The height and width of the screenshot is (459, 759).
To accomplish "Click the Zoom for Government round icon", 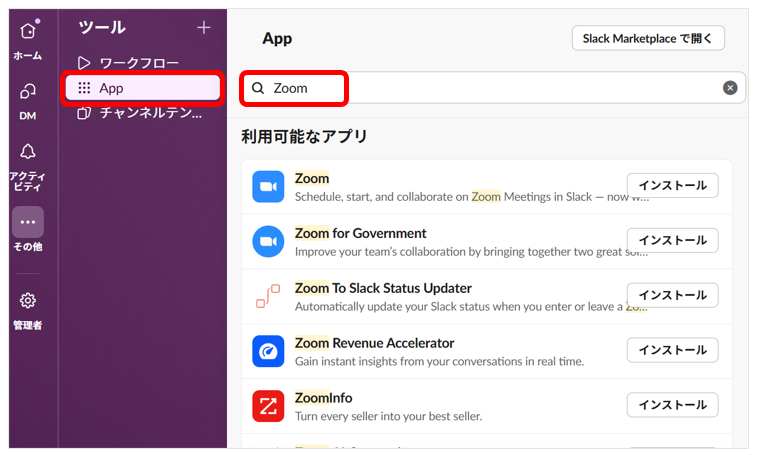I will click(x=268, y=241).
